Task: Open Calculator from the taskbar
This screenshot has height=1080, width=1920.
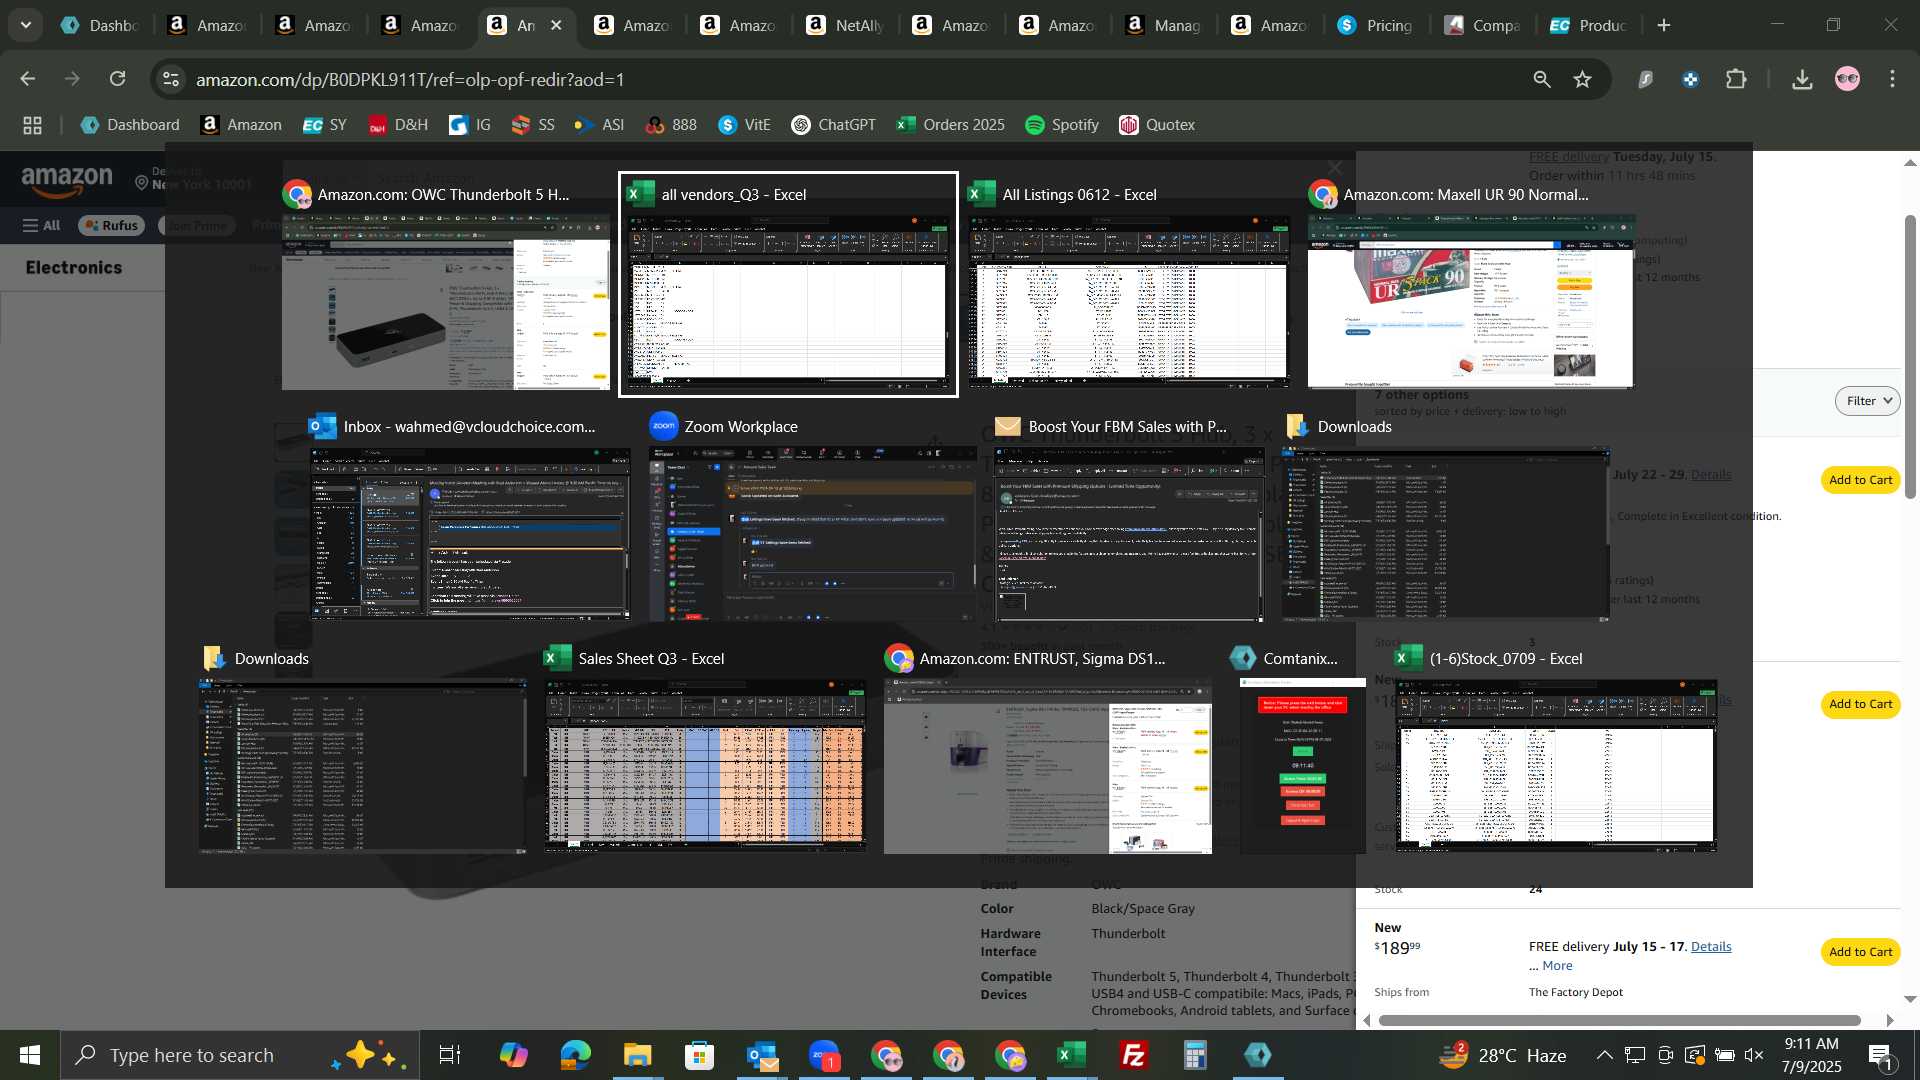Action: [x=1195, y=1055]
